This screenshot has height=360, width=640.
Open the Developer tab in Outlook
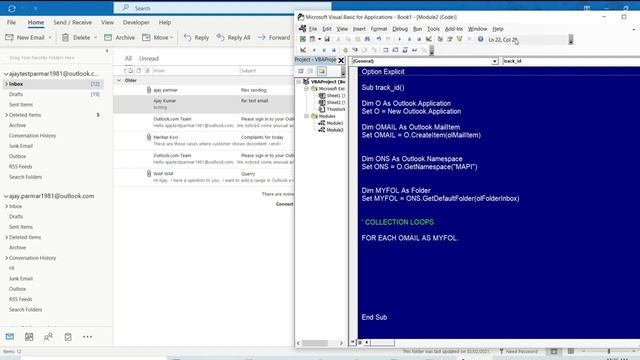click(136, 22)
